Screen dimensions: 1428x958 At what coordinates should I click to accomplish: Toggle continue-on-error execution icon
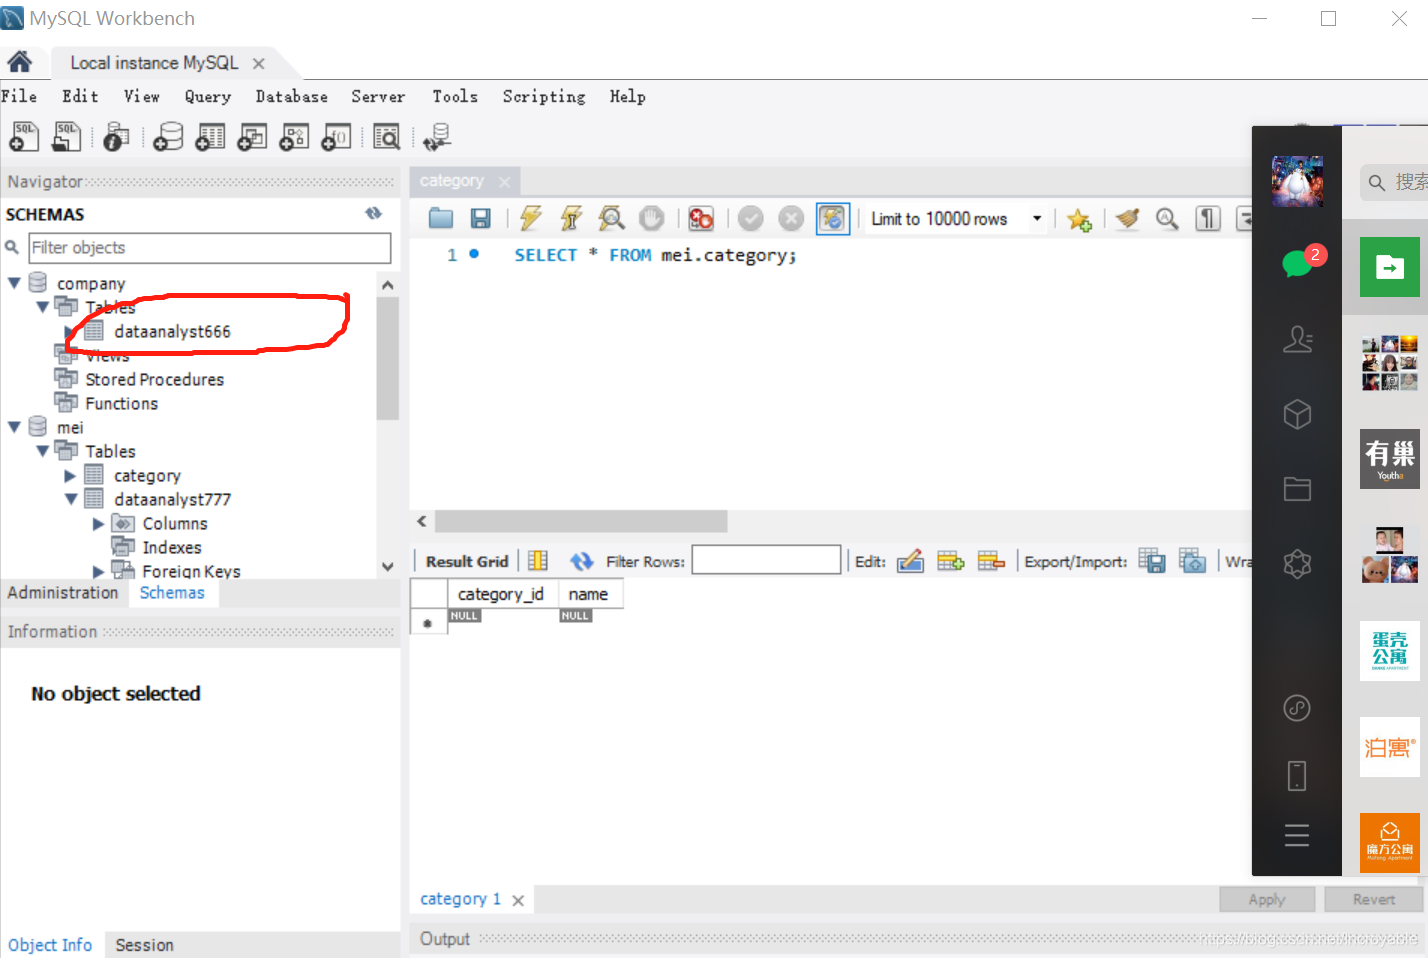click(x=701, y=218)
